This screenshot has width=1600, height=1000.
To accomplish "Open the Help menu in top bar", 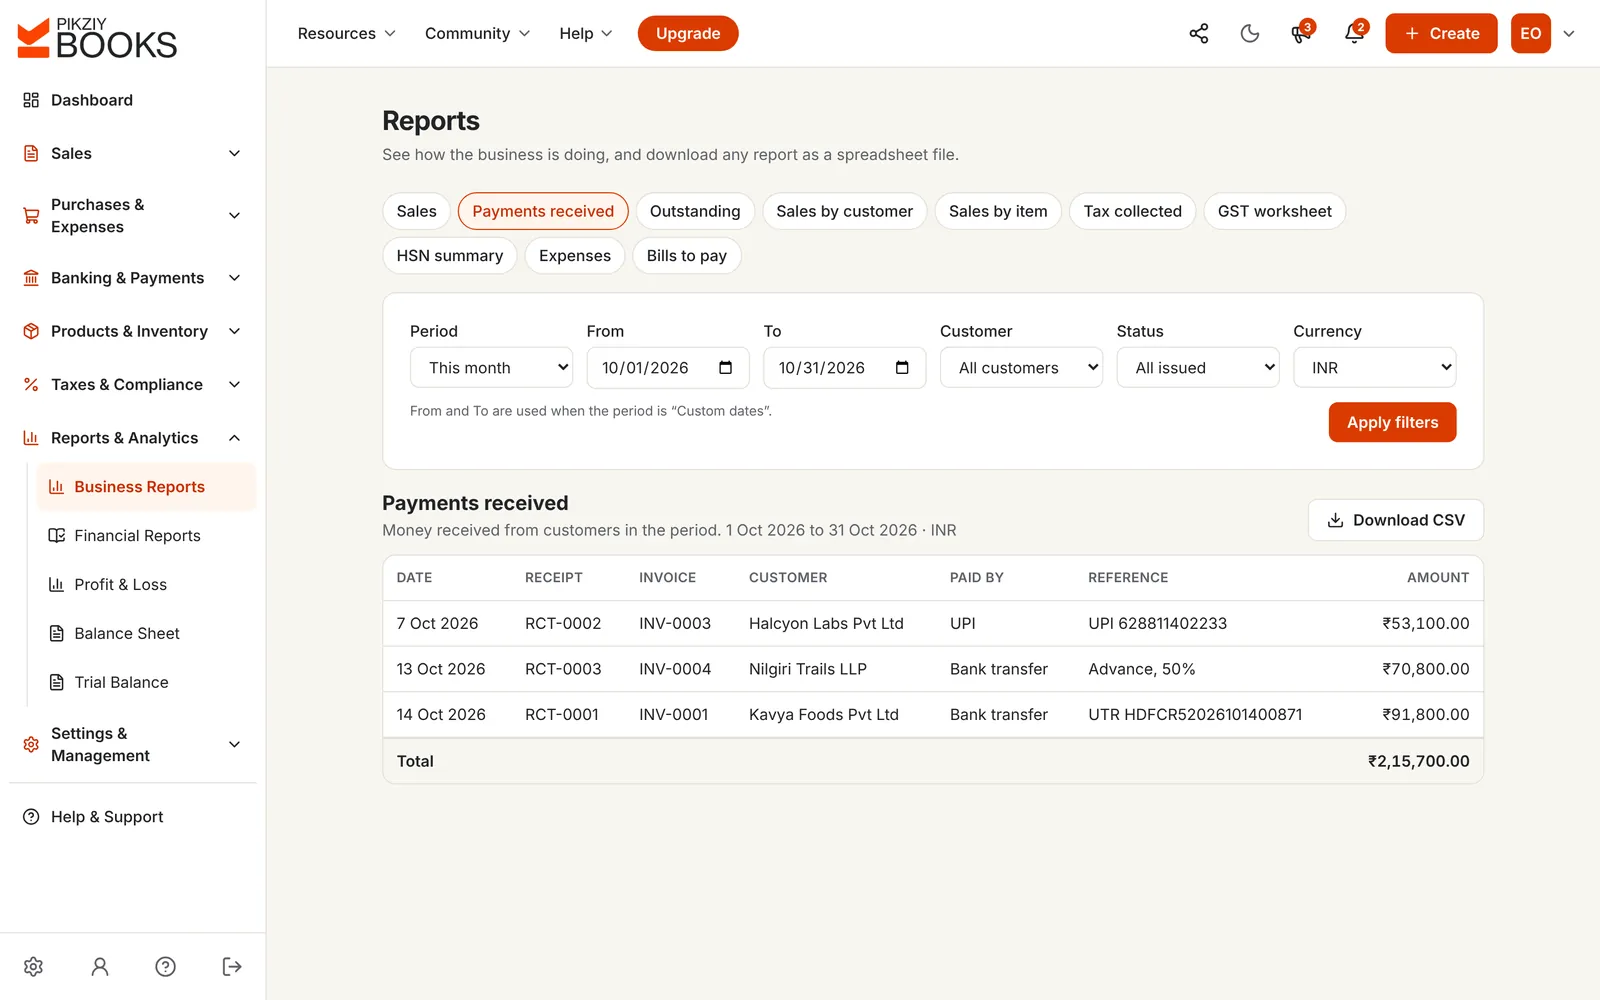I will coord(585,34).
